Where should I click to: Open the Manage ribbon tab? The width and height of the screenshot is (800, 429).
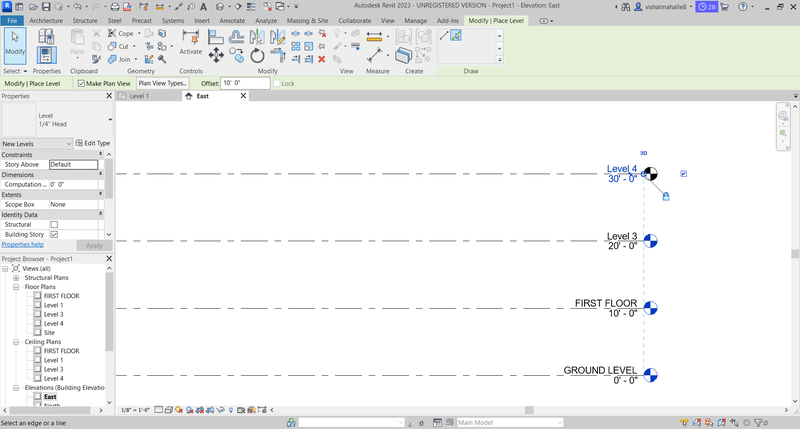tap(415, 21)
